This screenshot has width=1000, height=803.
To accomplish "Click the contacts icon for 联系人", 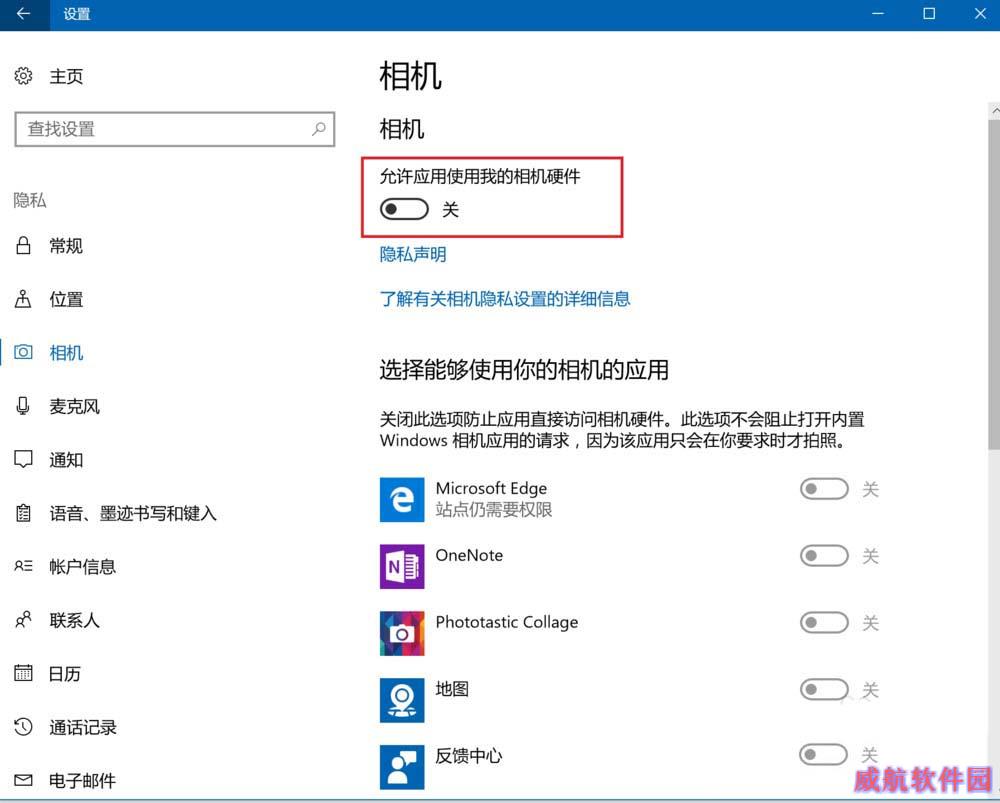I will (x=24, y=619).
